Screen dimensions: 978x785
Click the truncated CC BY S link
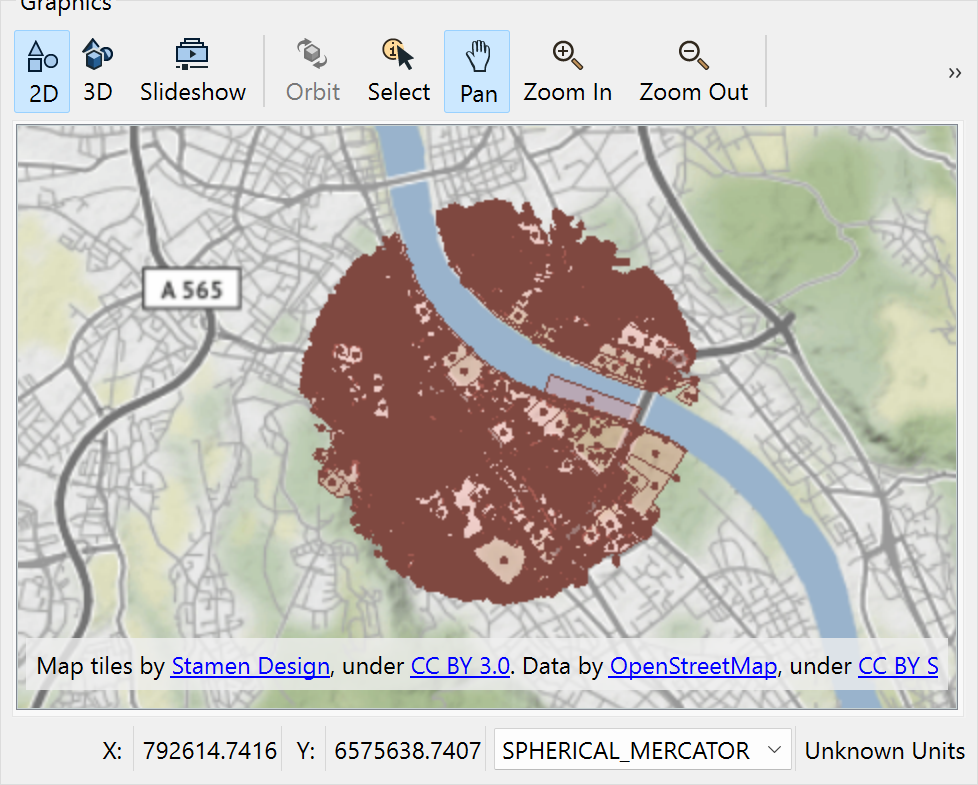coord(897,666)
